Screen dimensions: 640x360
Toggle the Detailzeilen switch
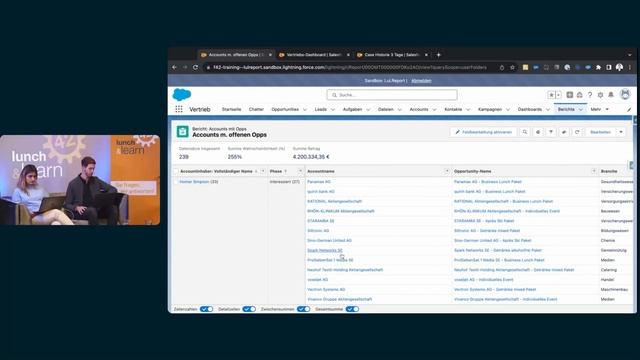pyautogui.click(x=249, y=309)
